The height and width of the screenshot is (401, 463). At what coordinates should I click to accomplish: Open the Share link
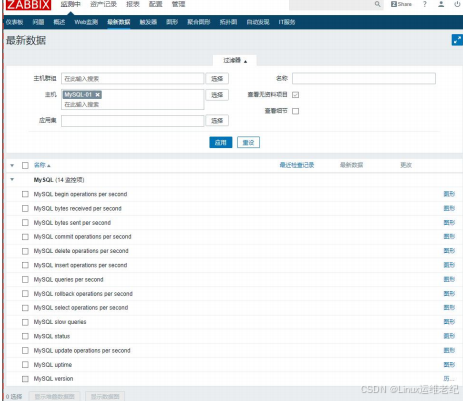point(401,4)
